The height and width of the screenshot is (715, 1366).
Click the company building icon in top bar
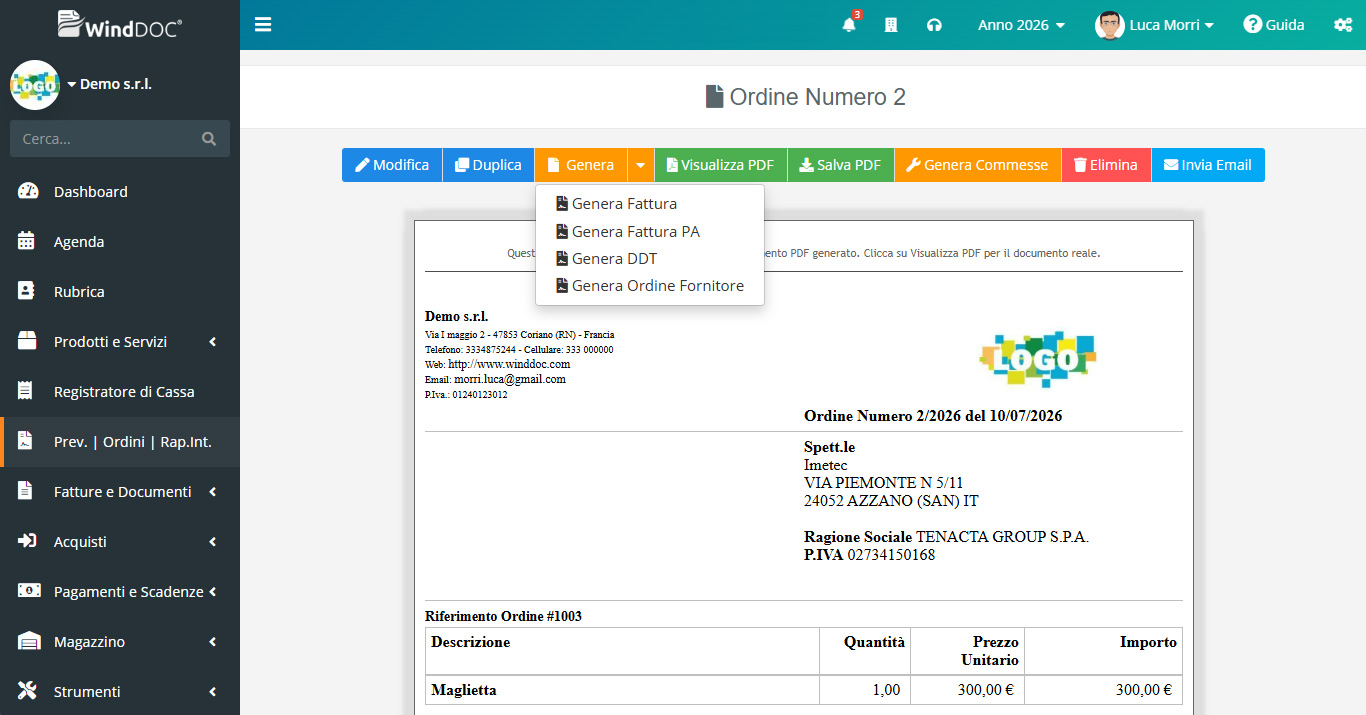tap(891, 25)
